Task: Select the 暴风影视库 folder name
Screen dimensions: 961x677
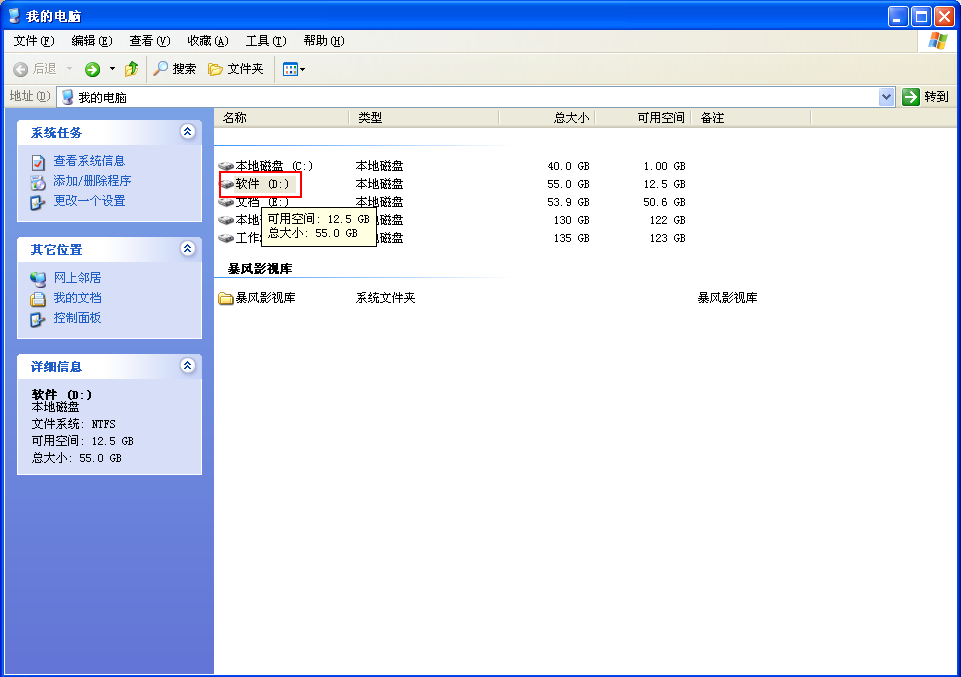Action: coord(265,298)
